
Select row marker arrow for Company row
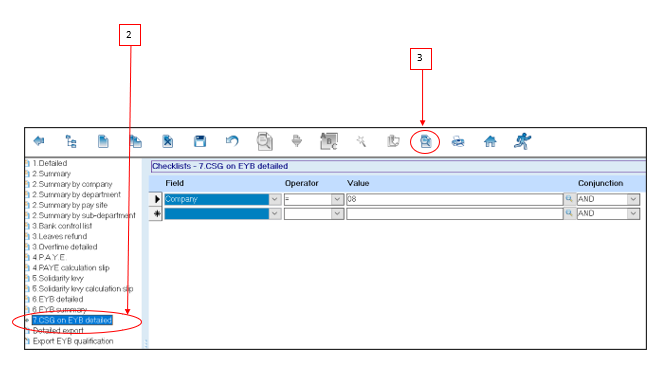point(156,199)
